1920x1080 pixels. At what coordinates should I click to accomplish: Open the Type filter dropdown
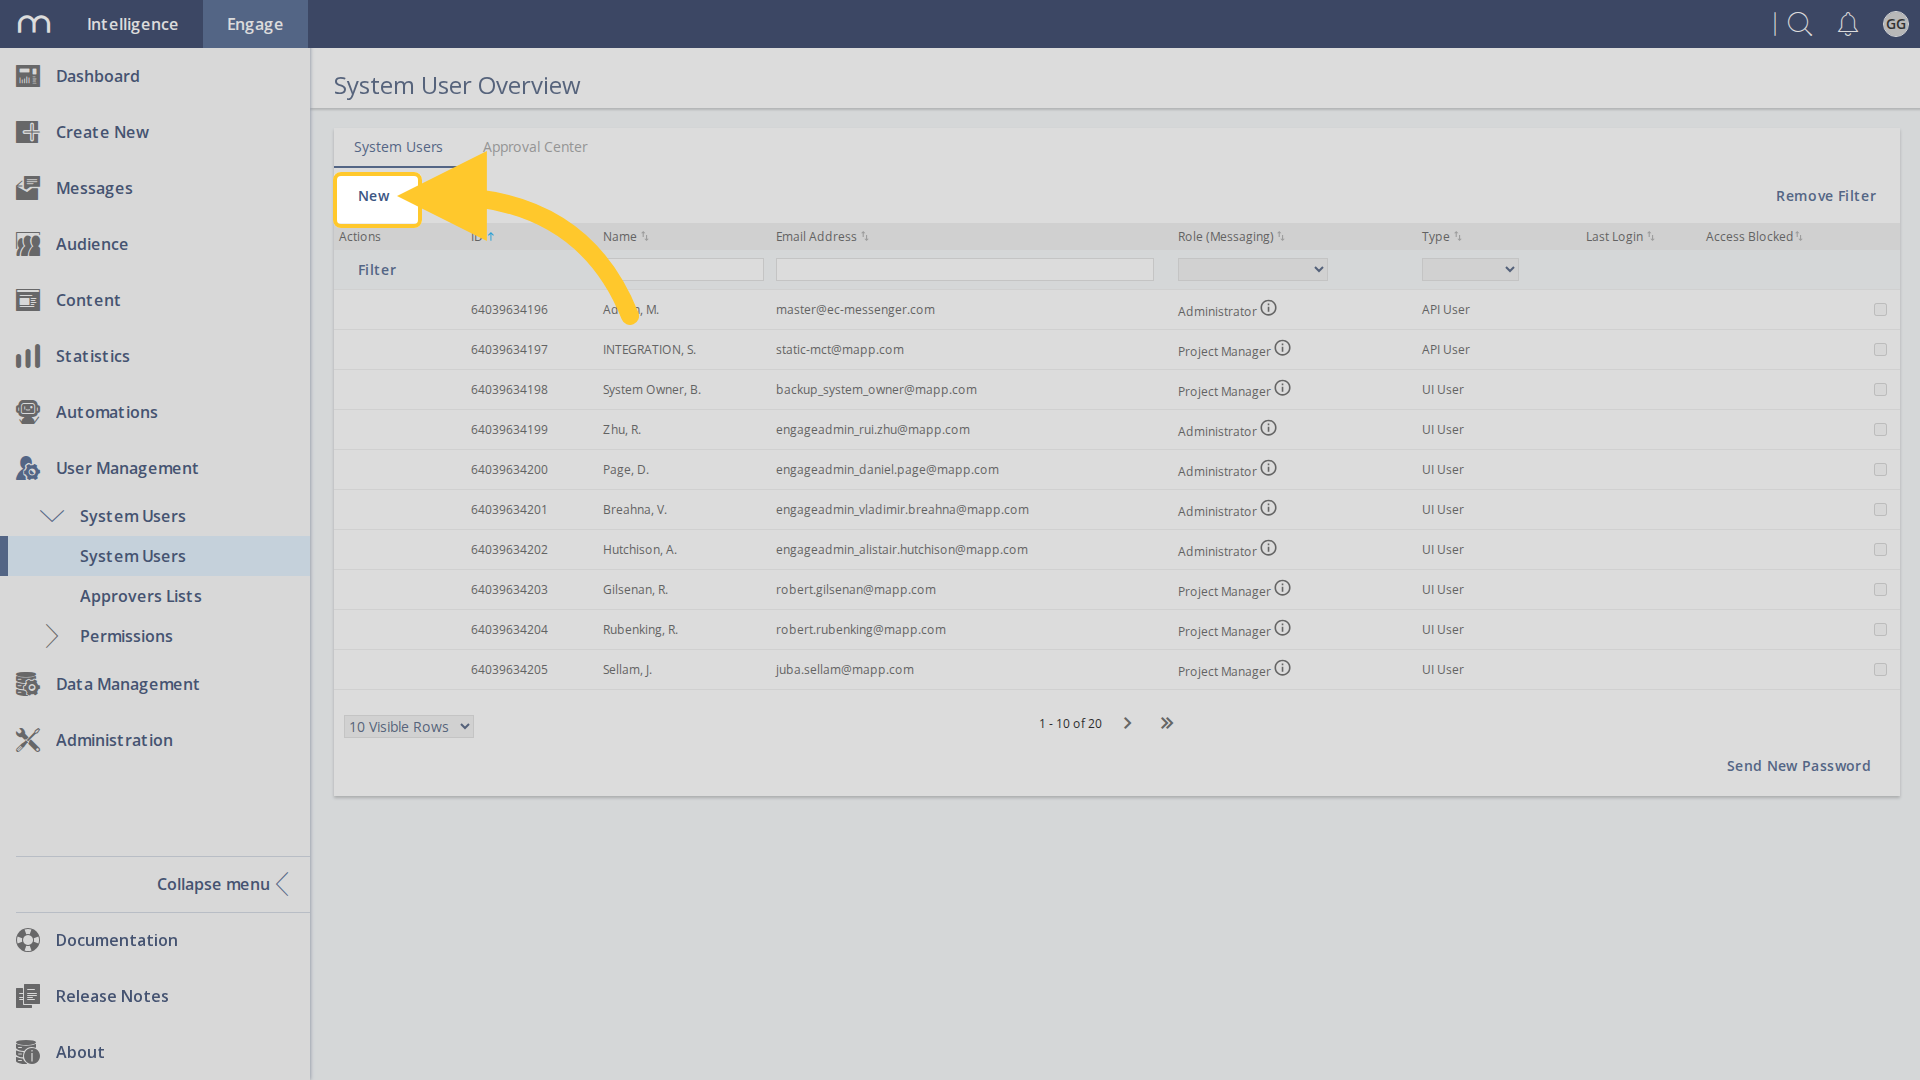coord(1470,269)
